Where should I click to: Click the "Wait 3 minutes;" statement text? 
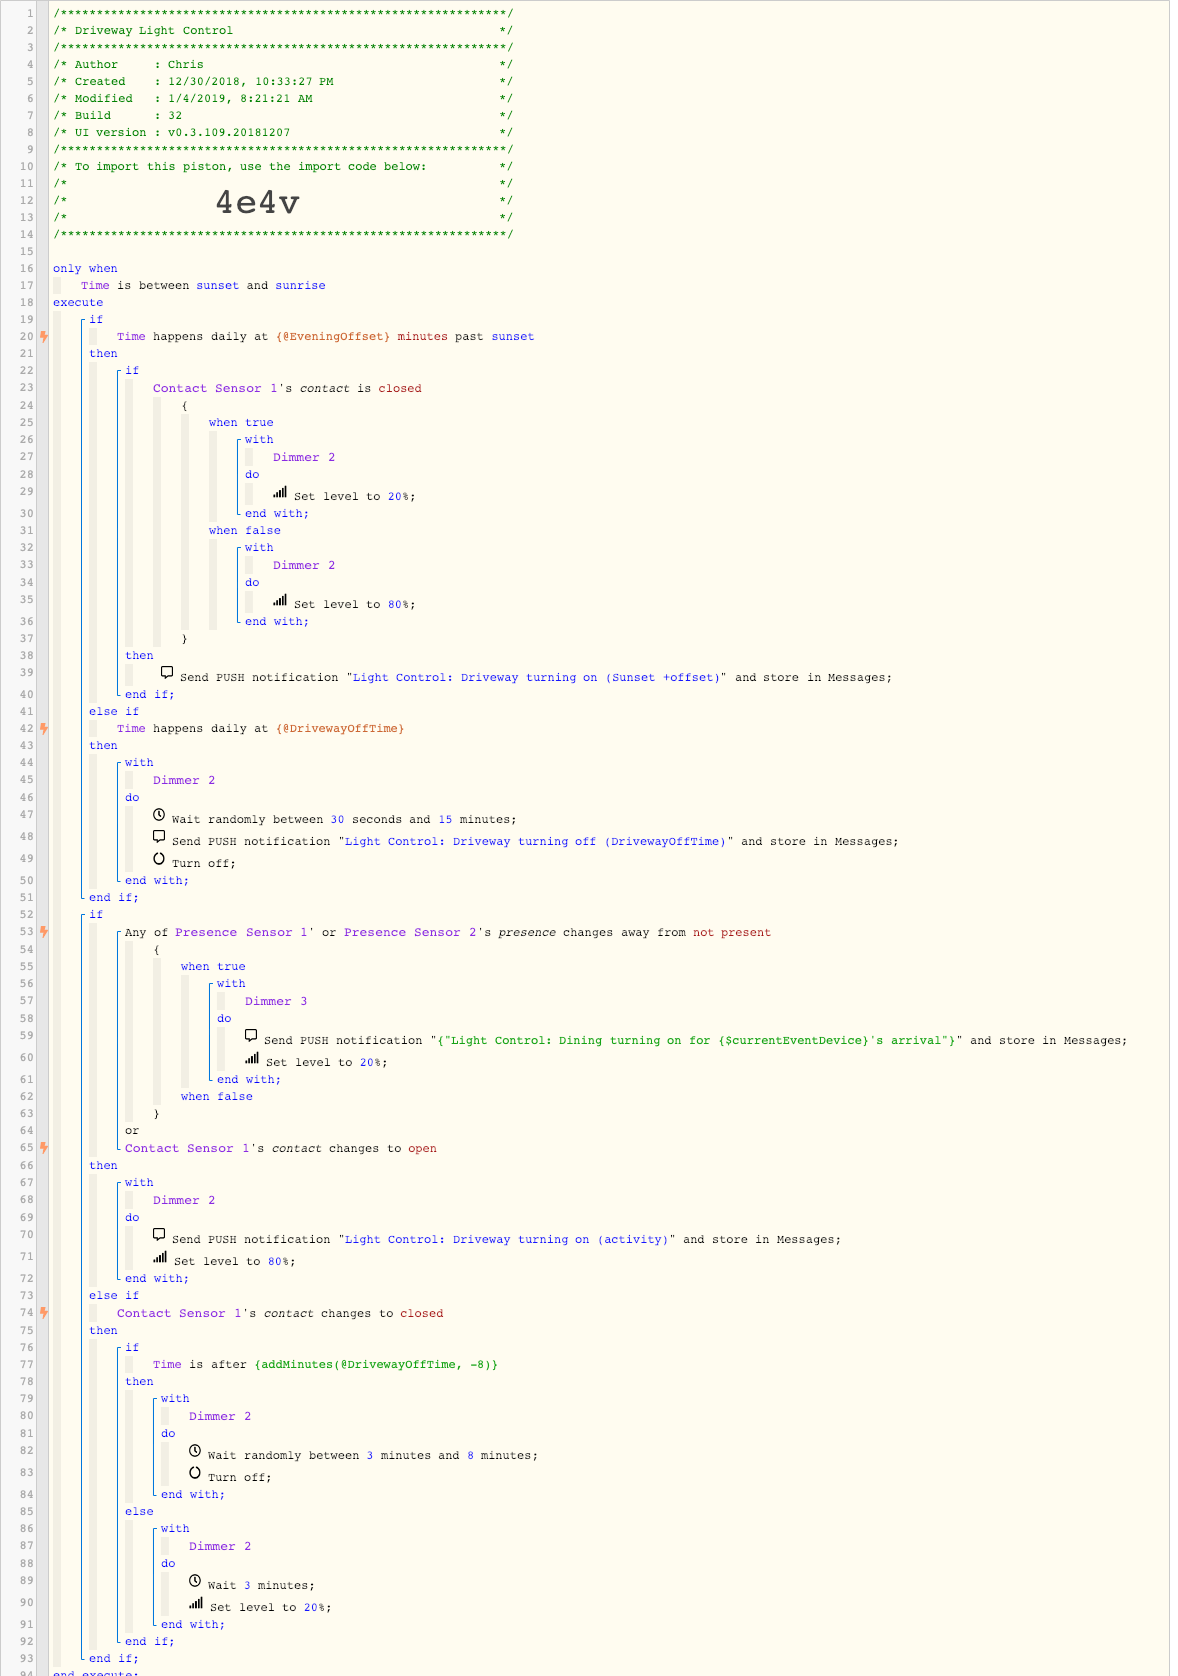pyautogui.click(x=261, y=1586)
